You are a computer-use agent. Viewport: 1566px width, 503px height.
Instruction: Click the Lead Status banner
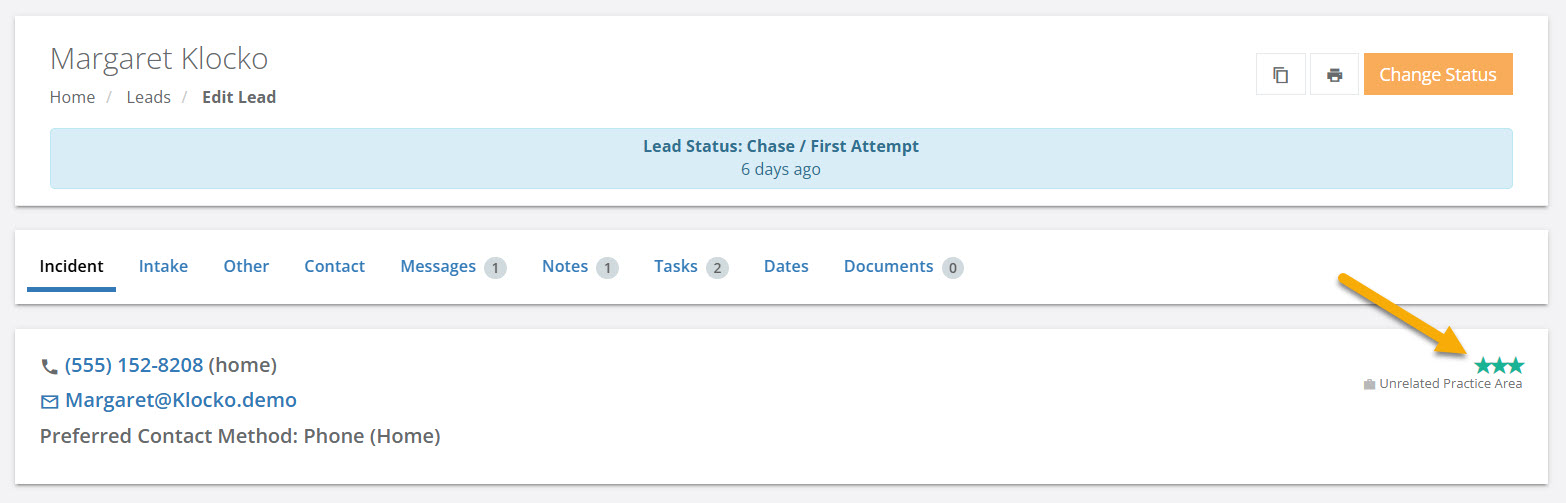coord(781,158)
